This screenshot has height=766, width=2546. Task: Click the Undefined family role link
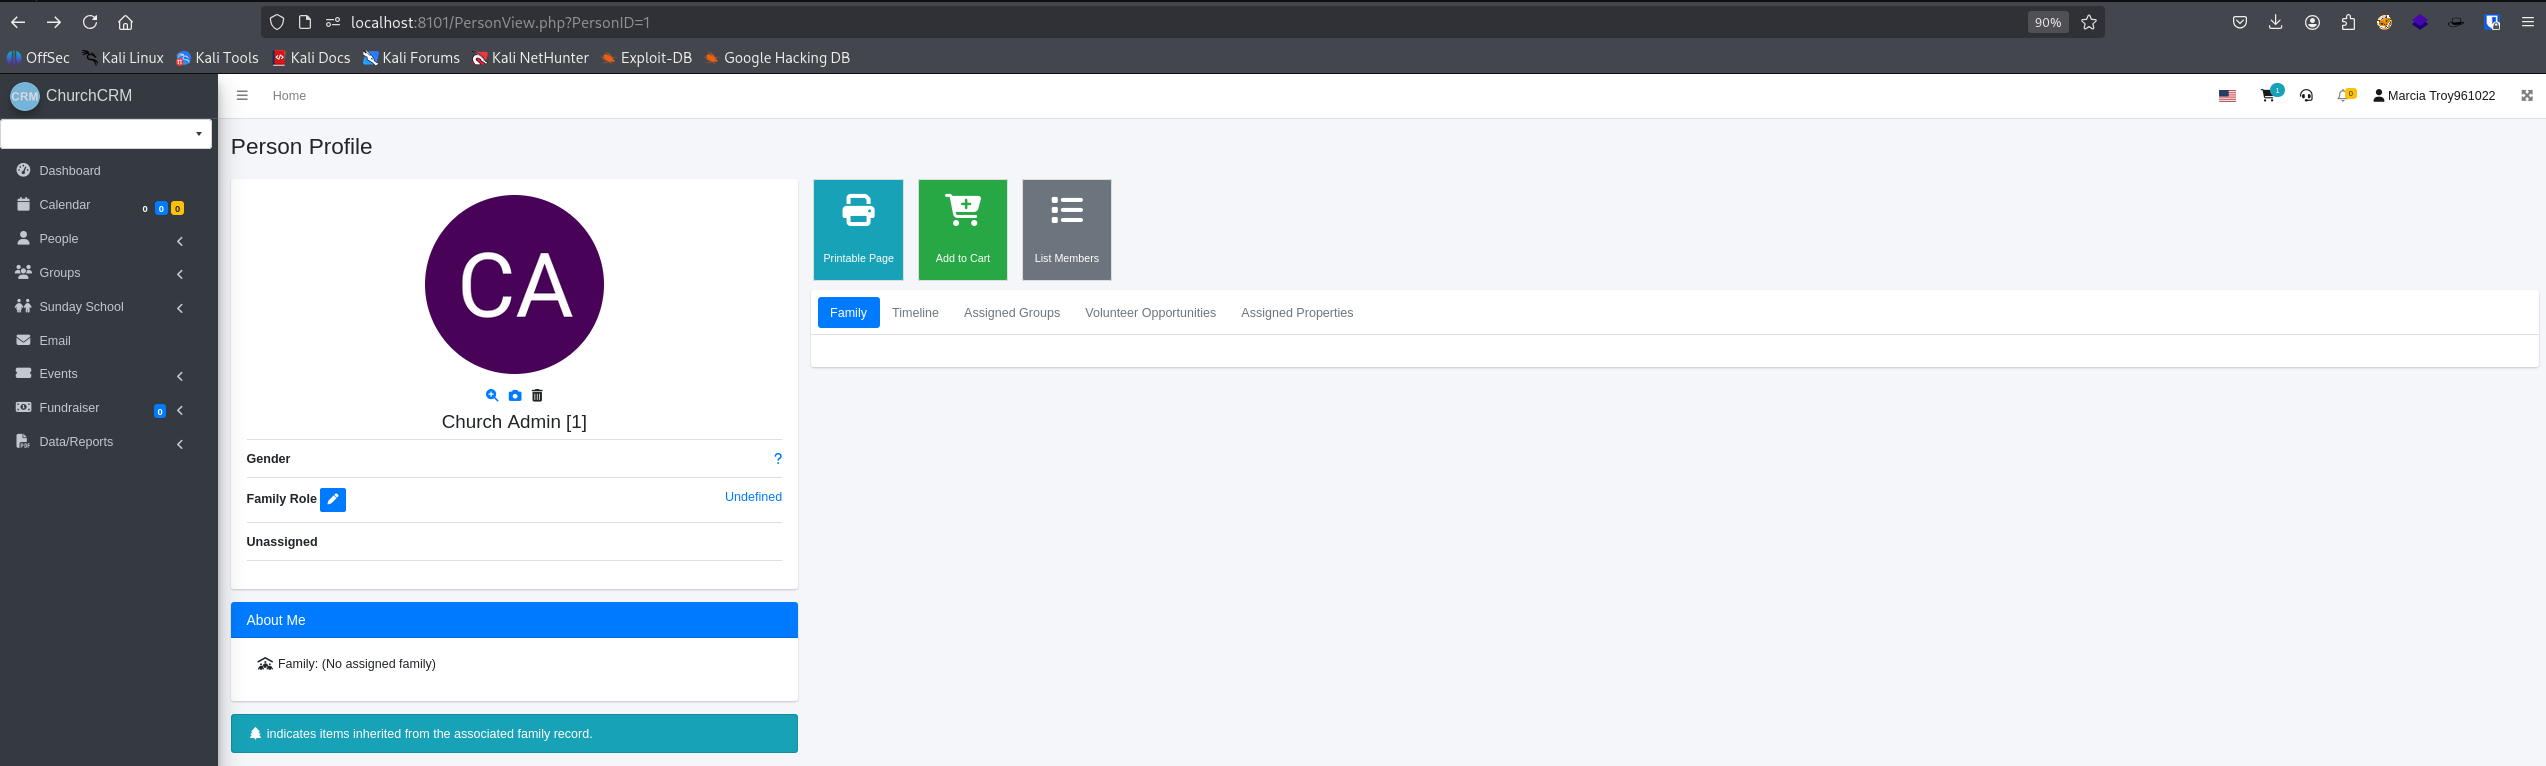[753, 497]
